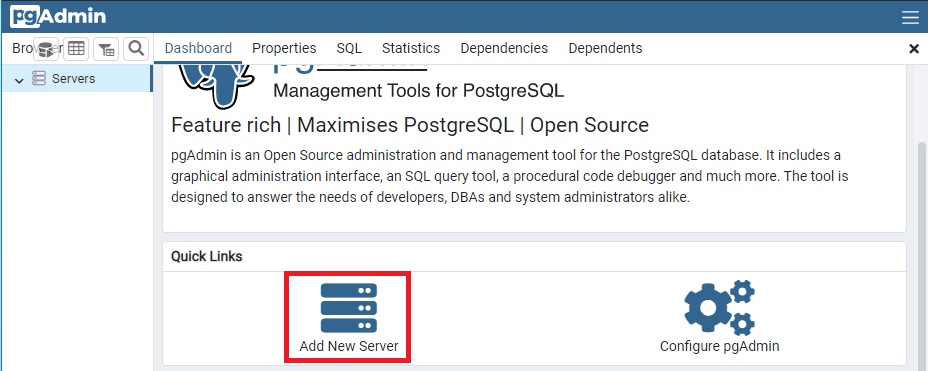Open the Statistics tab
928x371 pixels.
[411, 49]
